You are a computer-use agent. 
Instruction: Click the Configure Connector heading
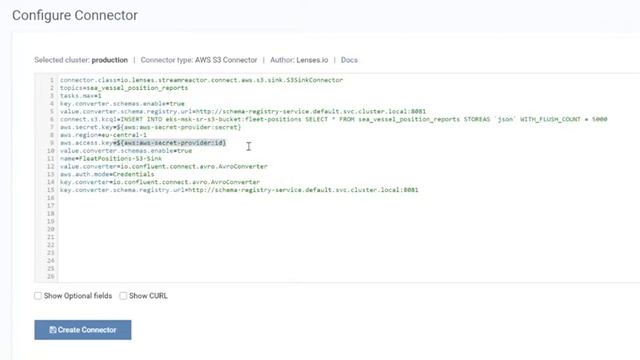[75, 15]
